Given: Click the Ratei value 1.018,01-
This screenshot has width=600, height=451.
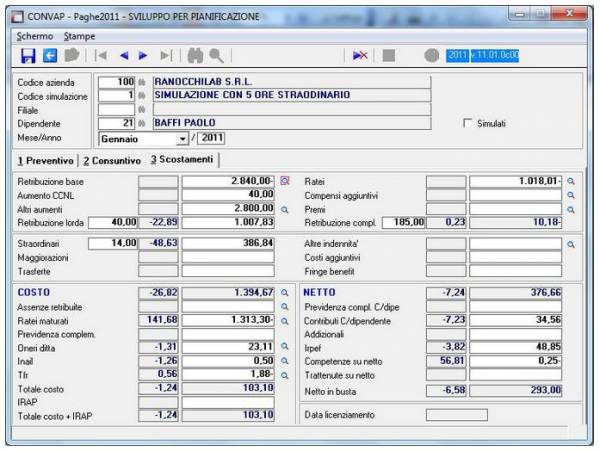Looking at the screenshot, I should click(x=515, y=181).
